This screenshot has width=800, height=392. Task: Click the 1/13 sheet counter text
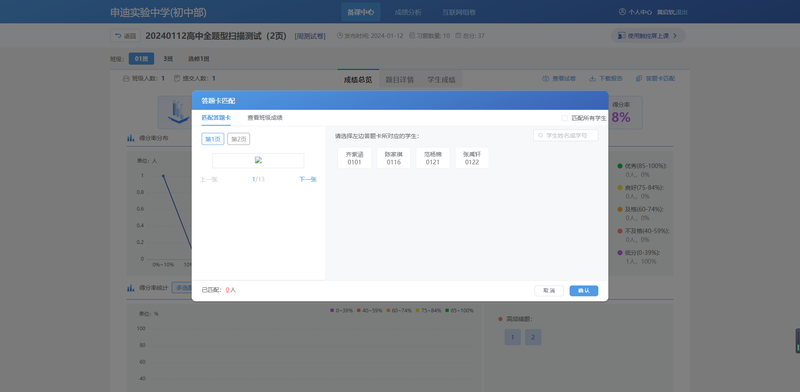tap(258, 179)
